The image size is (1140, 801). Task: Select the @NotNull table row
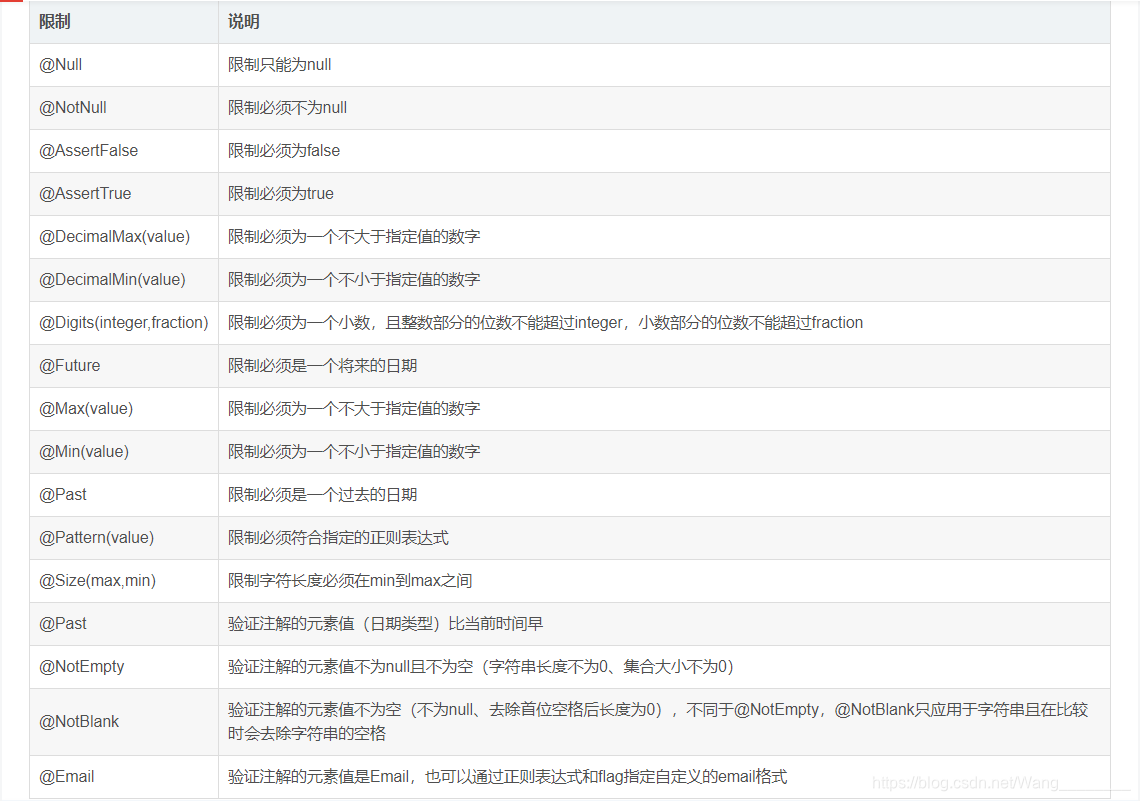click(71, 107)
